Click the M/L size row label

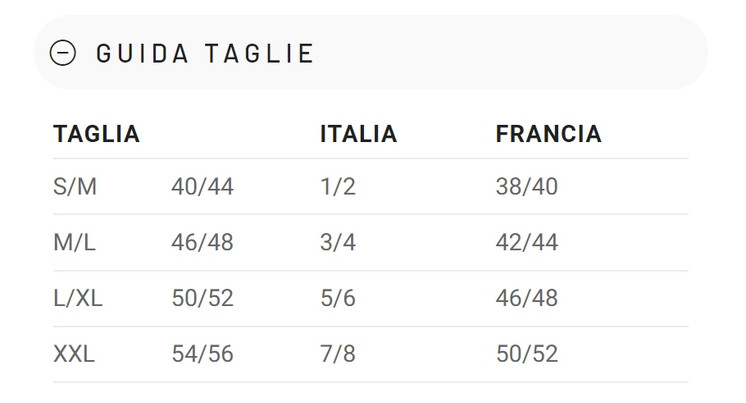[x=75, y=243]
